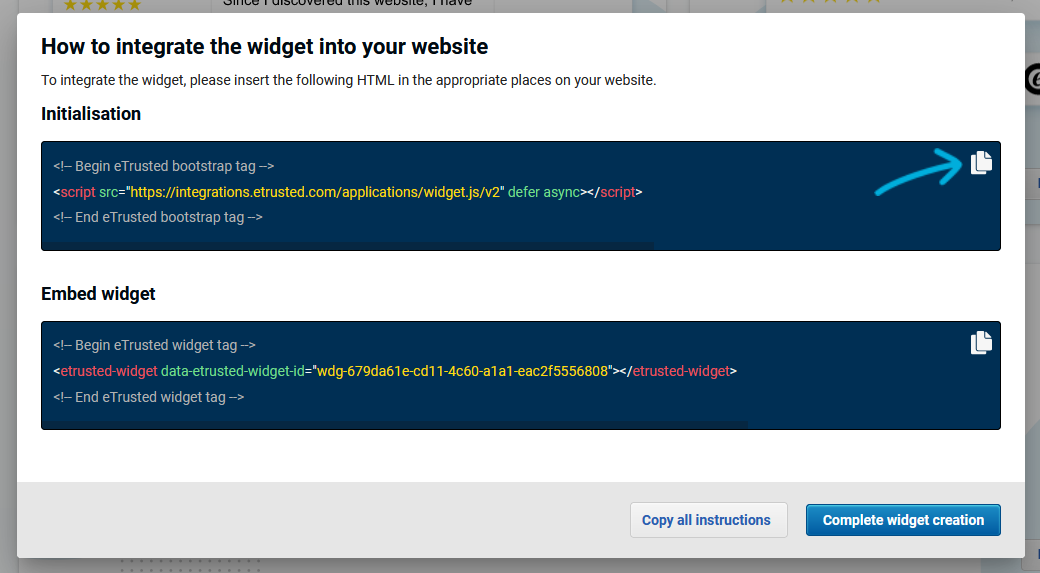1040x573 pixels.
Task: Click the Initialisation code block horizontal scrollbar
Action: pos(348,246)
